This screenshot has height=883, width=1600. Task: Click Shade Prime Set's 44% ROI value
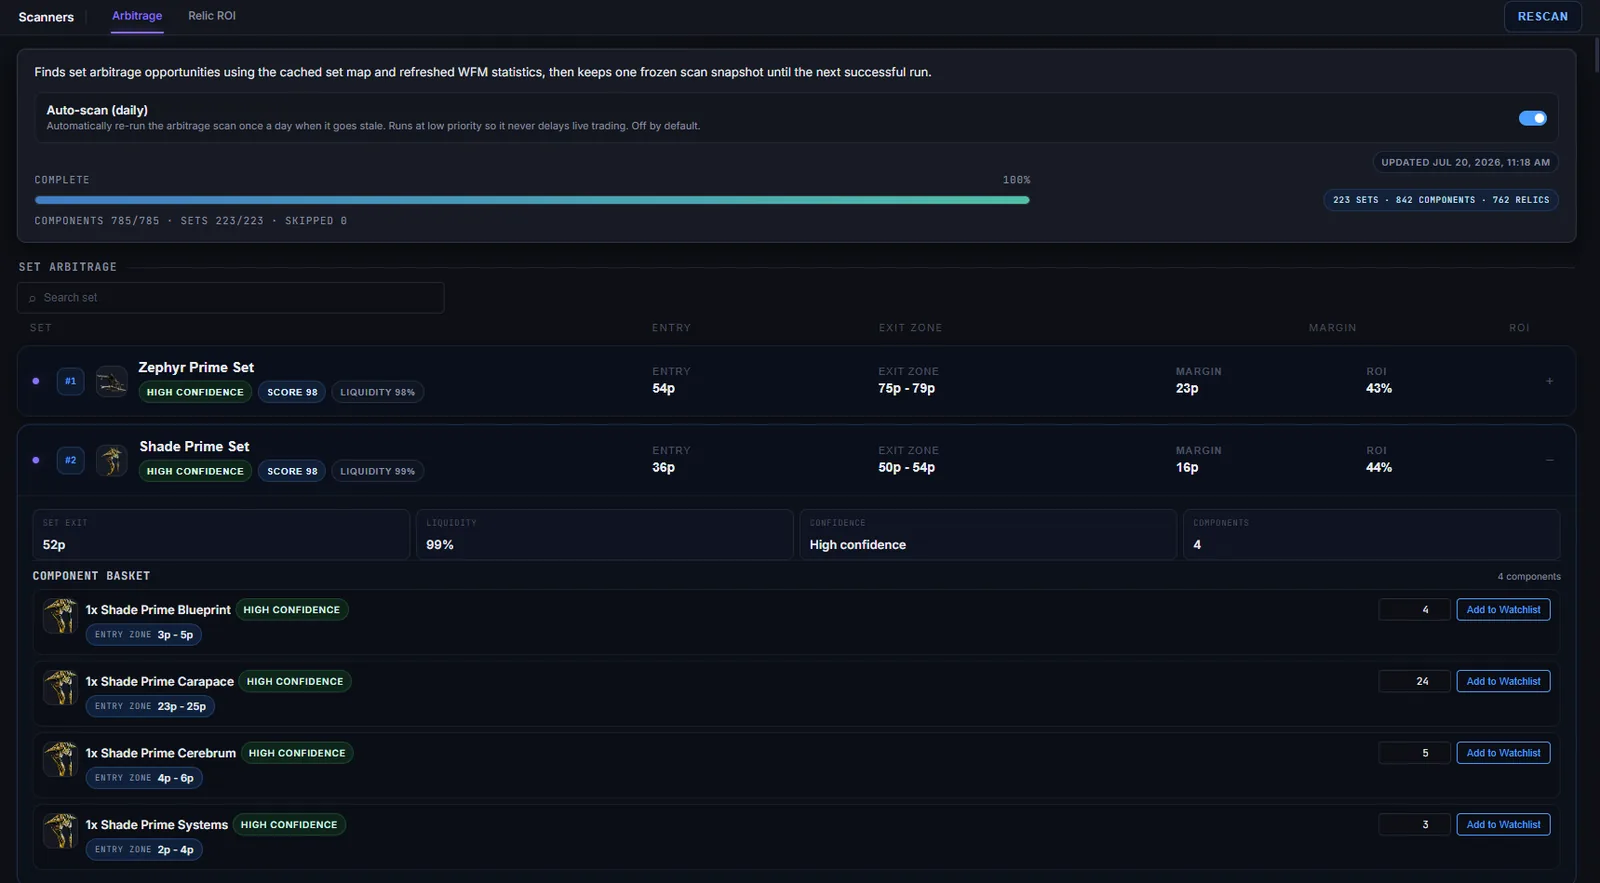1379,467
